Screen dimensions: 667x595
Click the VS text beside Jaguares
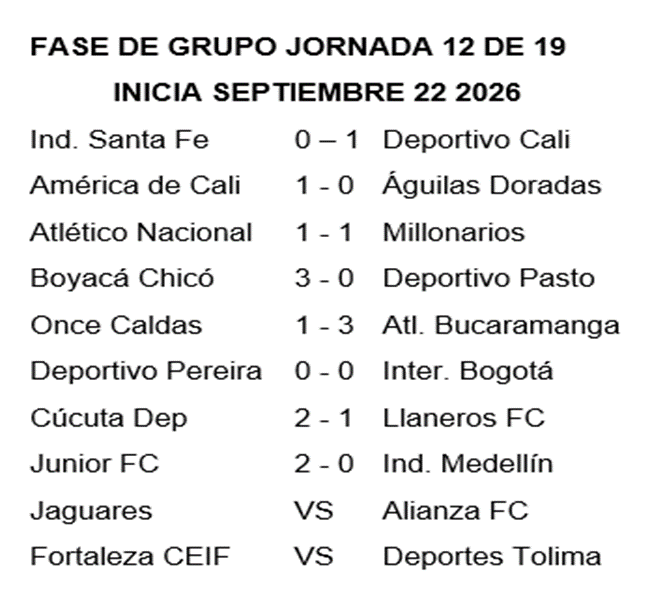(314, 510)
